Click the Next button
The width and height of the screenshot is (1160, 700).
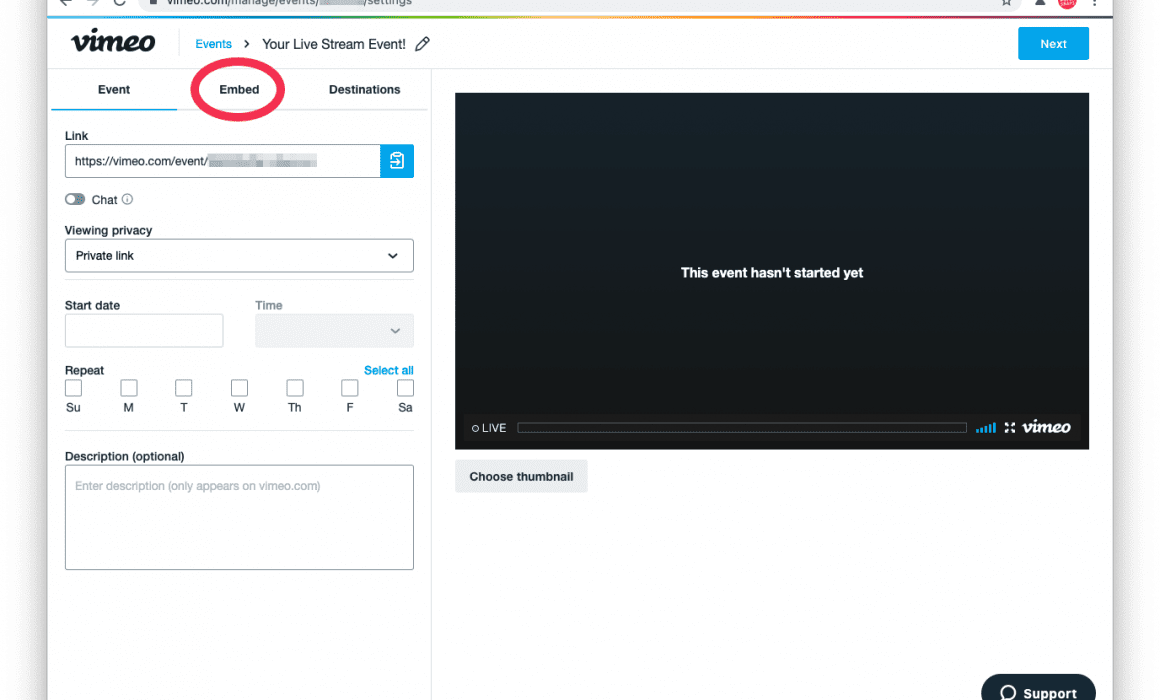(1053, 44)
